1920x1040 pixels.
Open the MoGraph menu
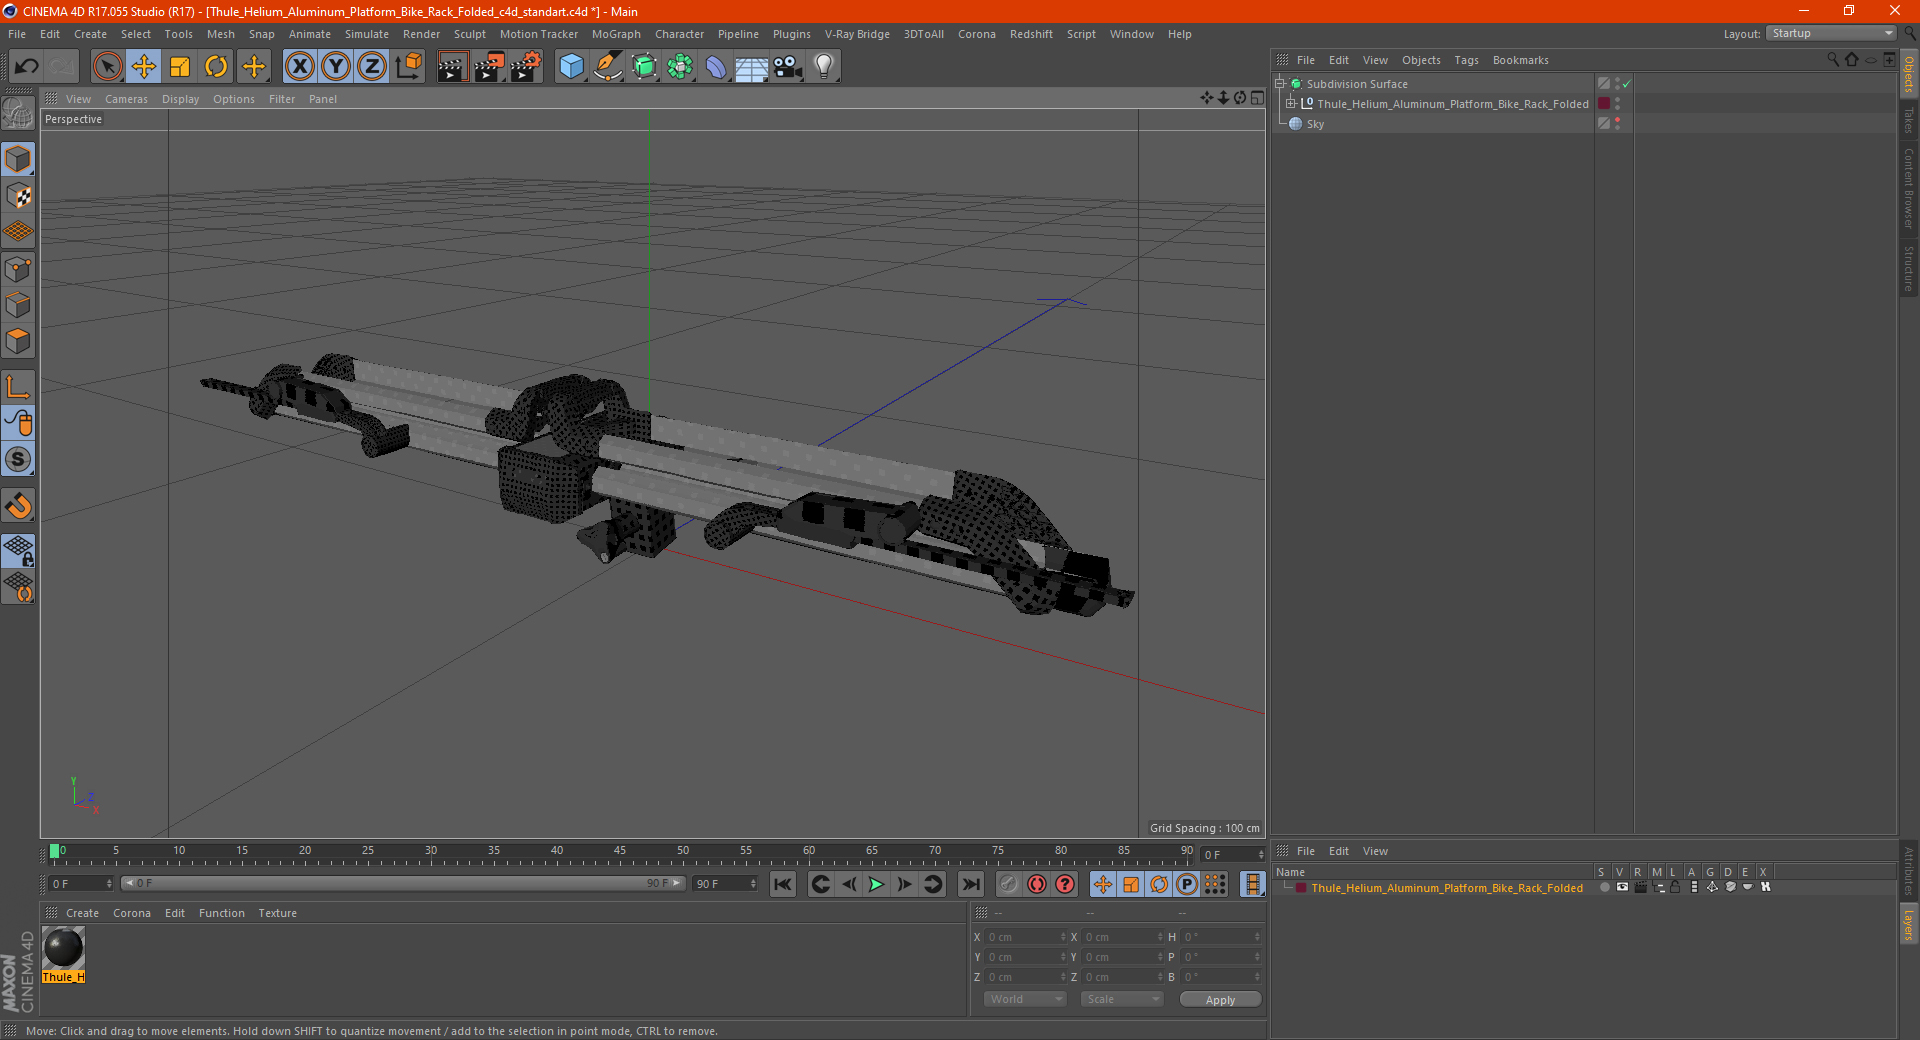click(x=616, y=34)
